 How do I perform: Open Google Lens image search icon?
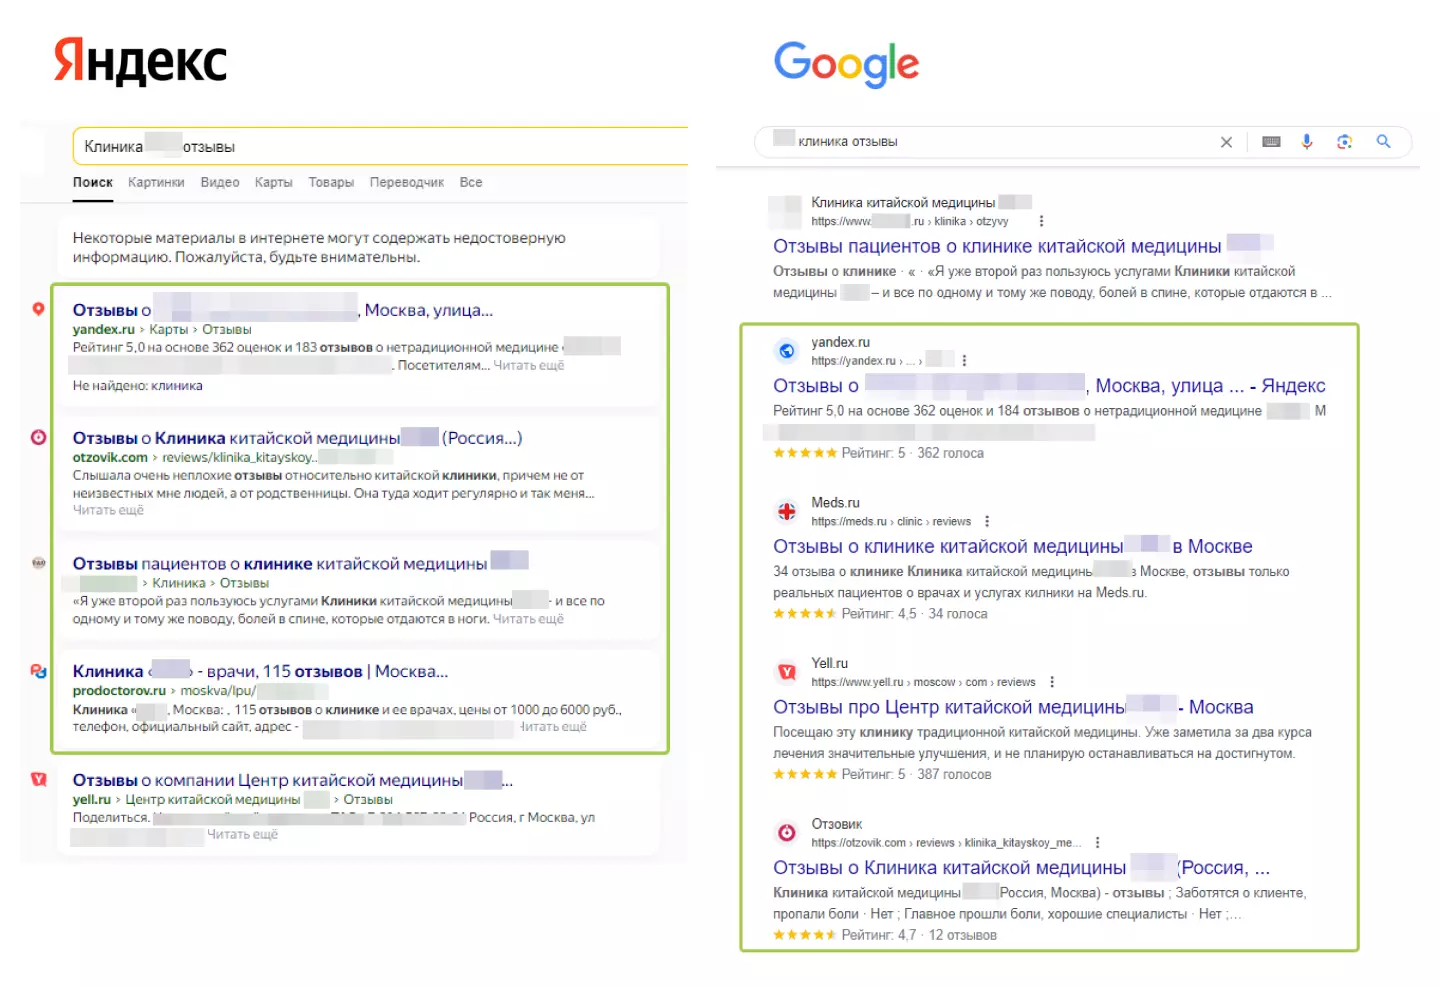(1344, 142)
